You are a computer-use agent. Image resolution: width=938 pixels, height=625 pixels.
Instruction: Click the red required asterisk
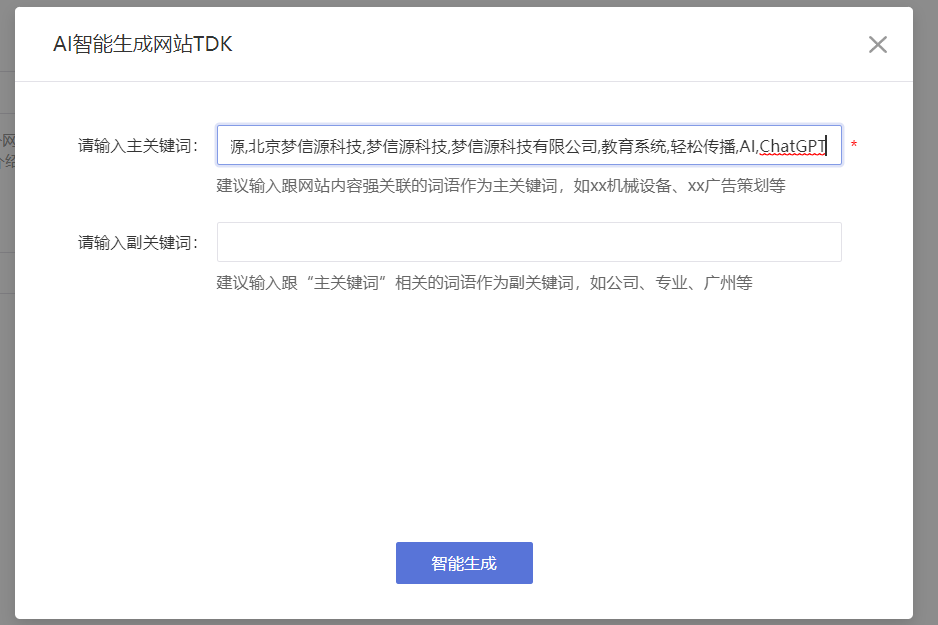pos(854,146)
